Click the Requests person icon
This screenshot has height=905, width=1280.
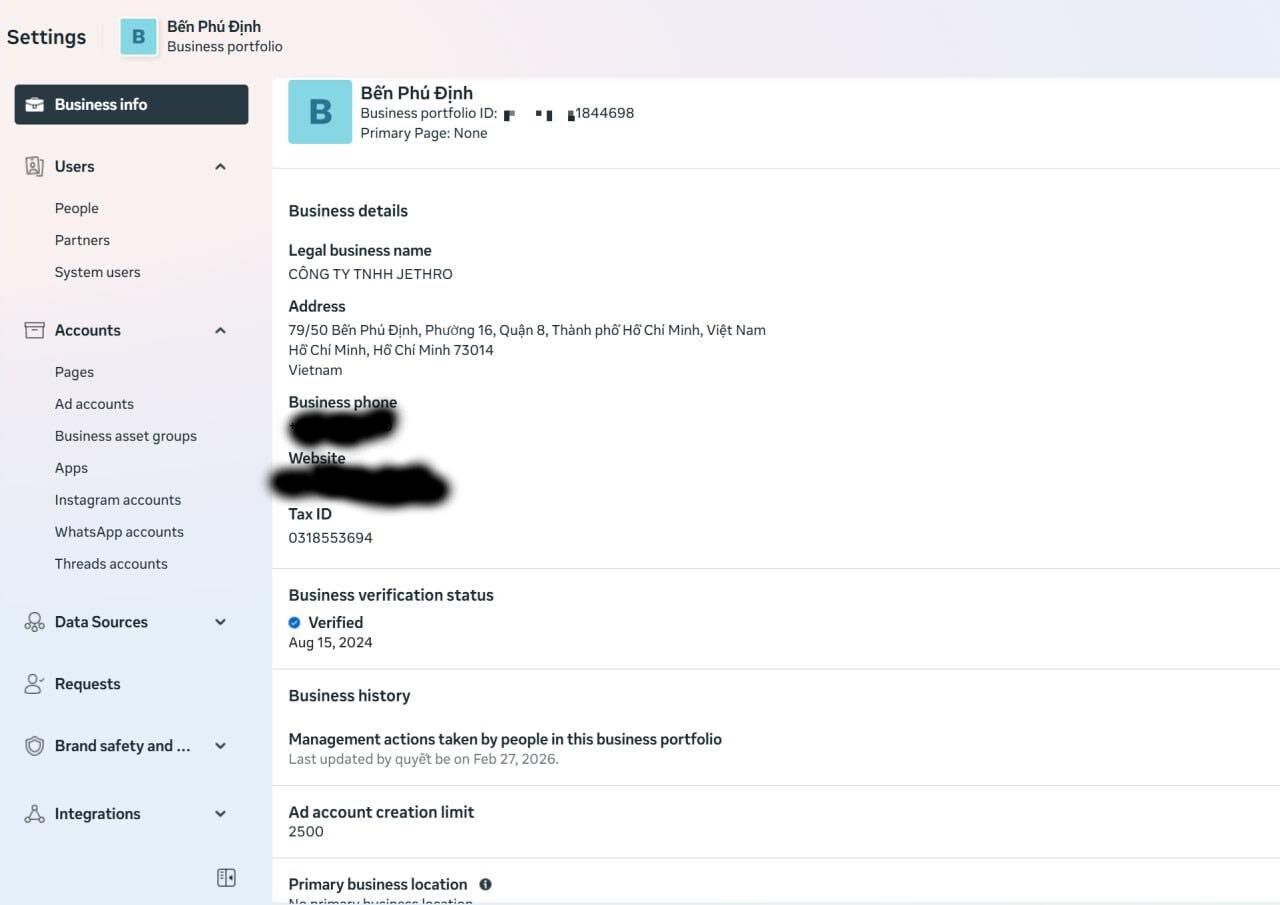tap(35, 684)
